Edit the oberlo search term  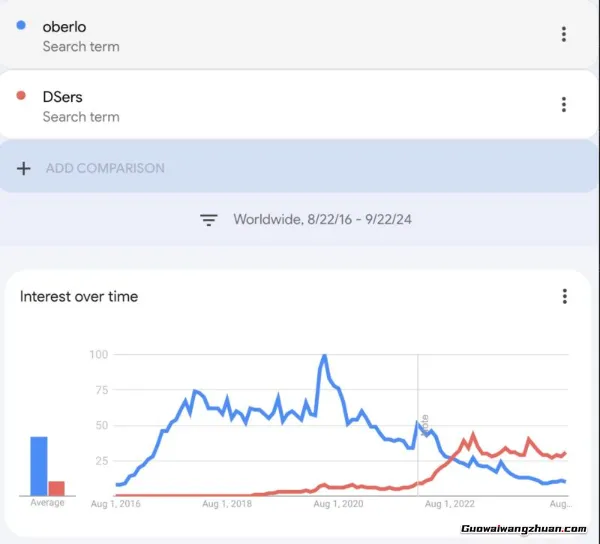pyautogui.click(x=62, y=27)
